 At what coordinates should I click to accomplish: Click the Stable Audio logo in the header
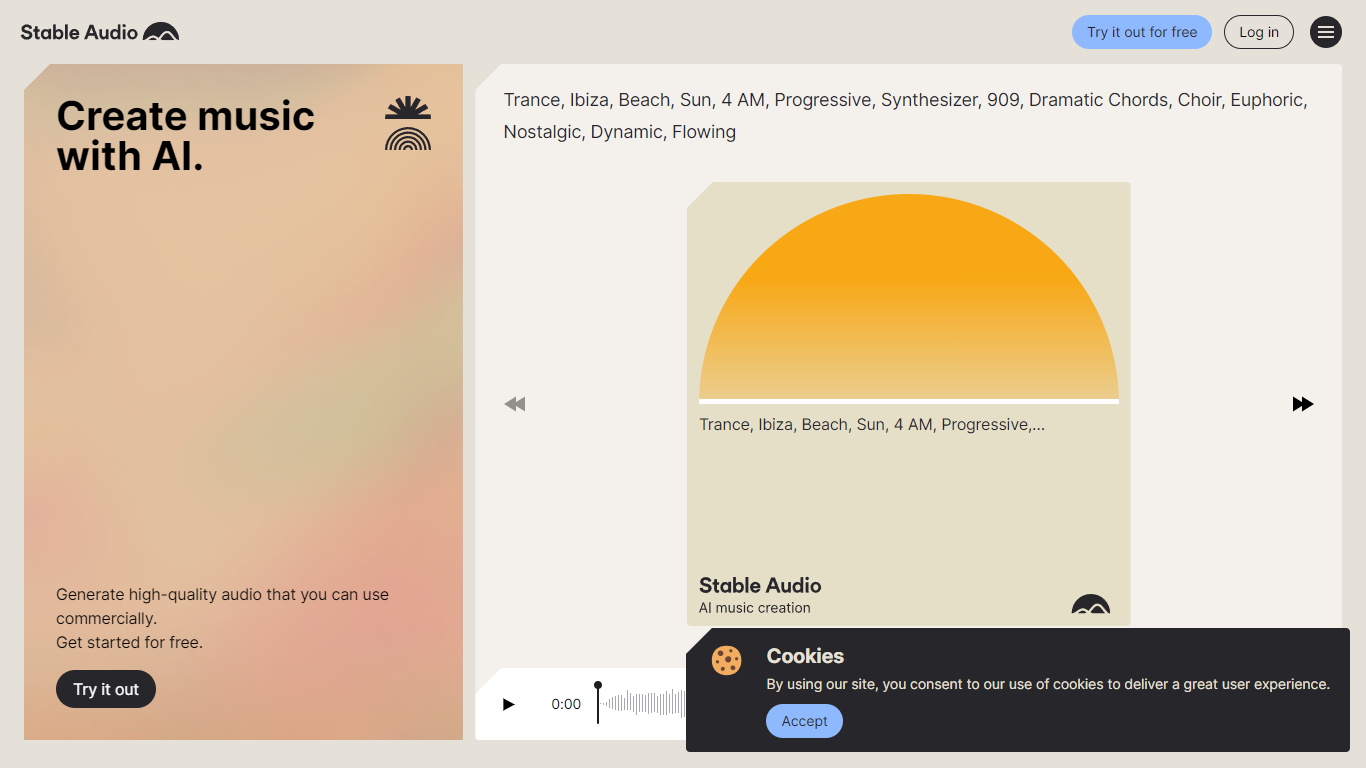click(x=100, y=32)
